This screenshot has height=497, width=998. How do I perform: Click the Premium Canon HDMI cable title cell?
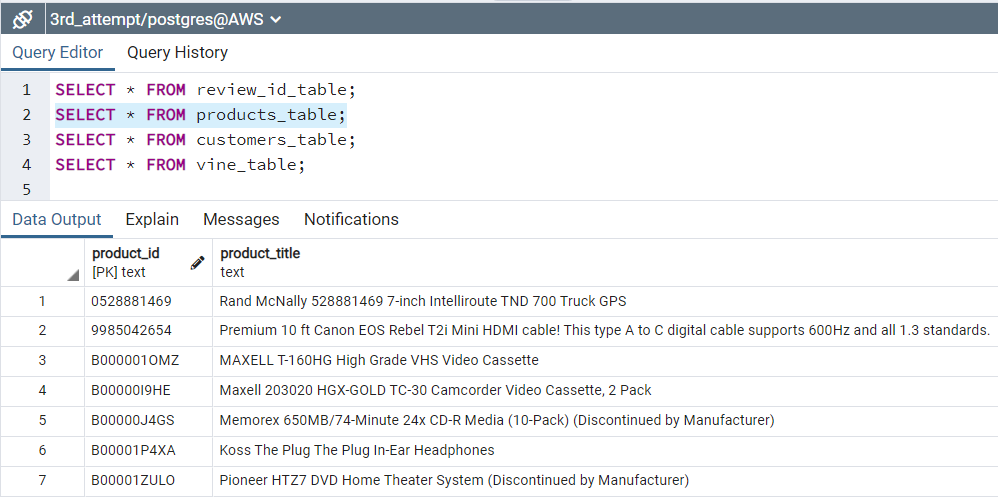pos(605,331)
